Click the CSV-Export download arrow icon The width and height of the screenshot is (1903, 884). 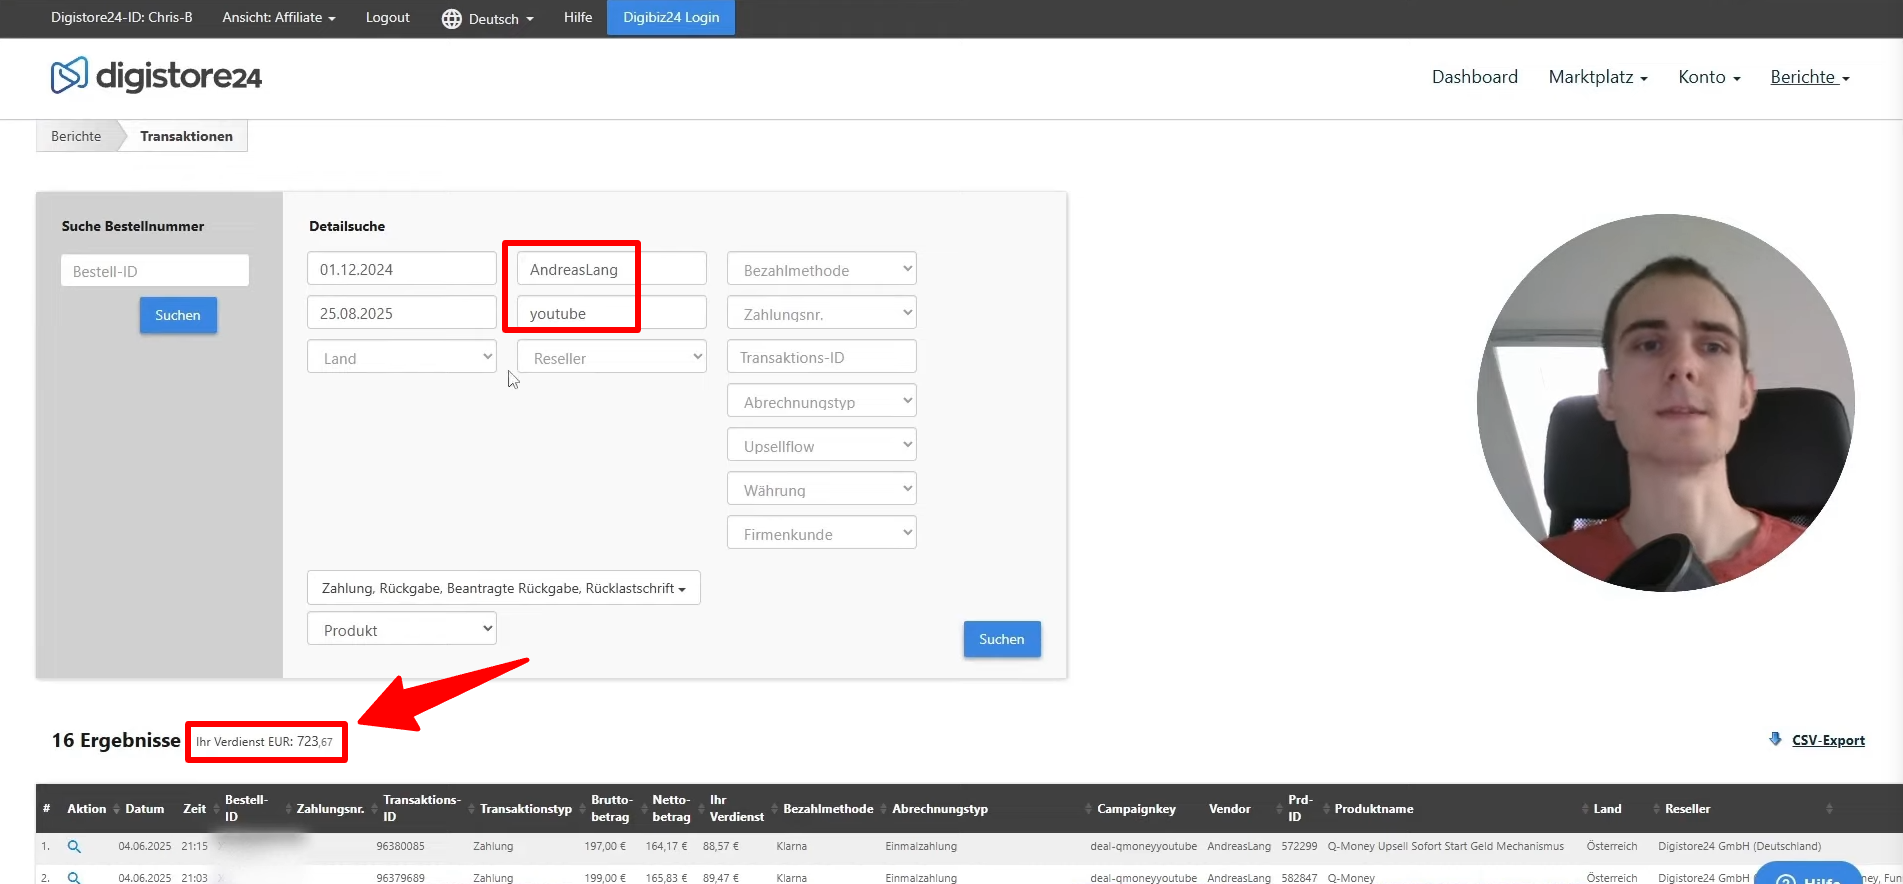pyautogui.click(x=1775, y=739)
